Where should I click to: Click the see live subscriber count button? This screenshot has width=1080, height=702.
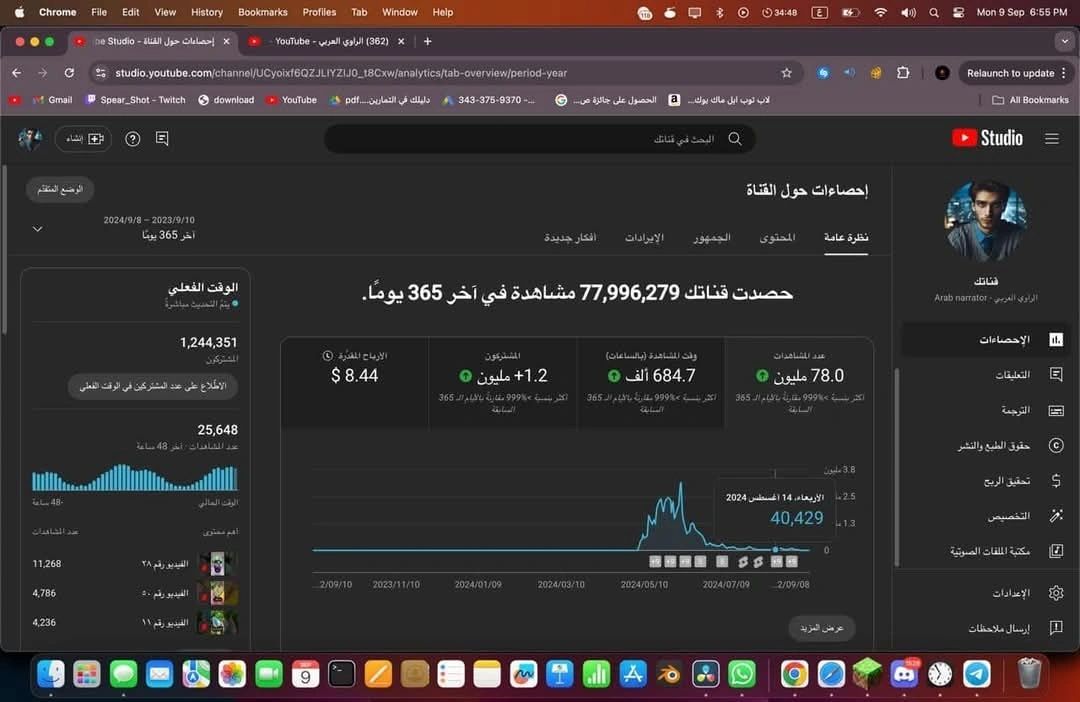[152, 386]
